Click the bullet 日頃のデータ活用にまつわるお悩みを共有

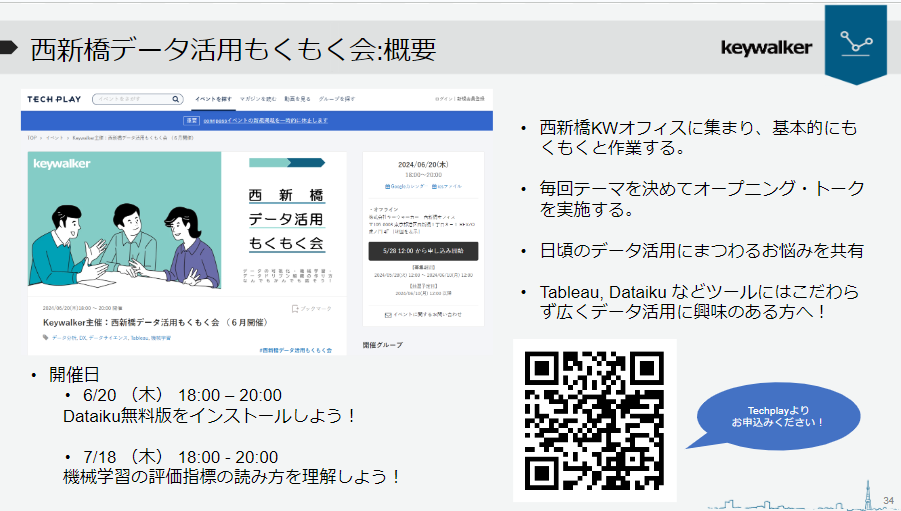[x=702, y=251]
